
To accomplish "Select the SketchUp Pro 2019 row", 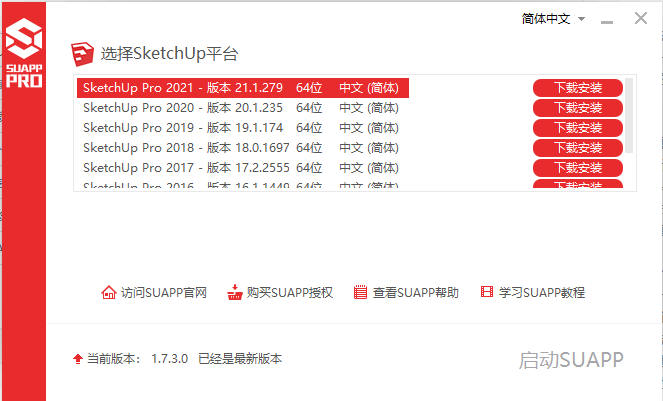I will coord(242,128).
